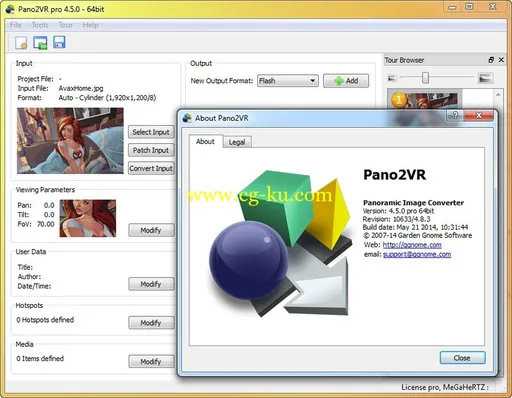Switch to the Legal tab
This screenshot has height=398, width=512.
coord(237,142)
